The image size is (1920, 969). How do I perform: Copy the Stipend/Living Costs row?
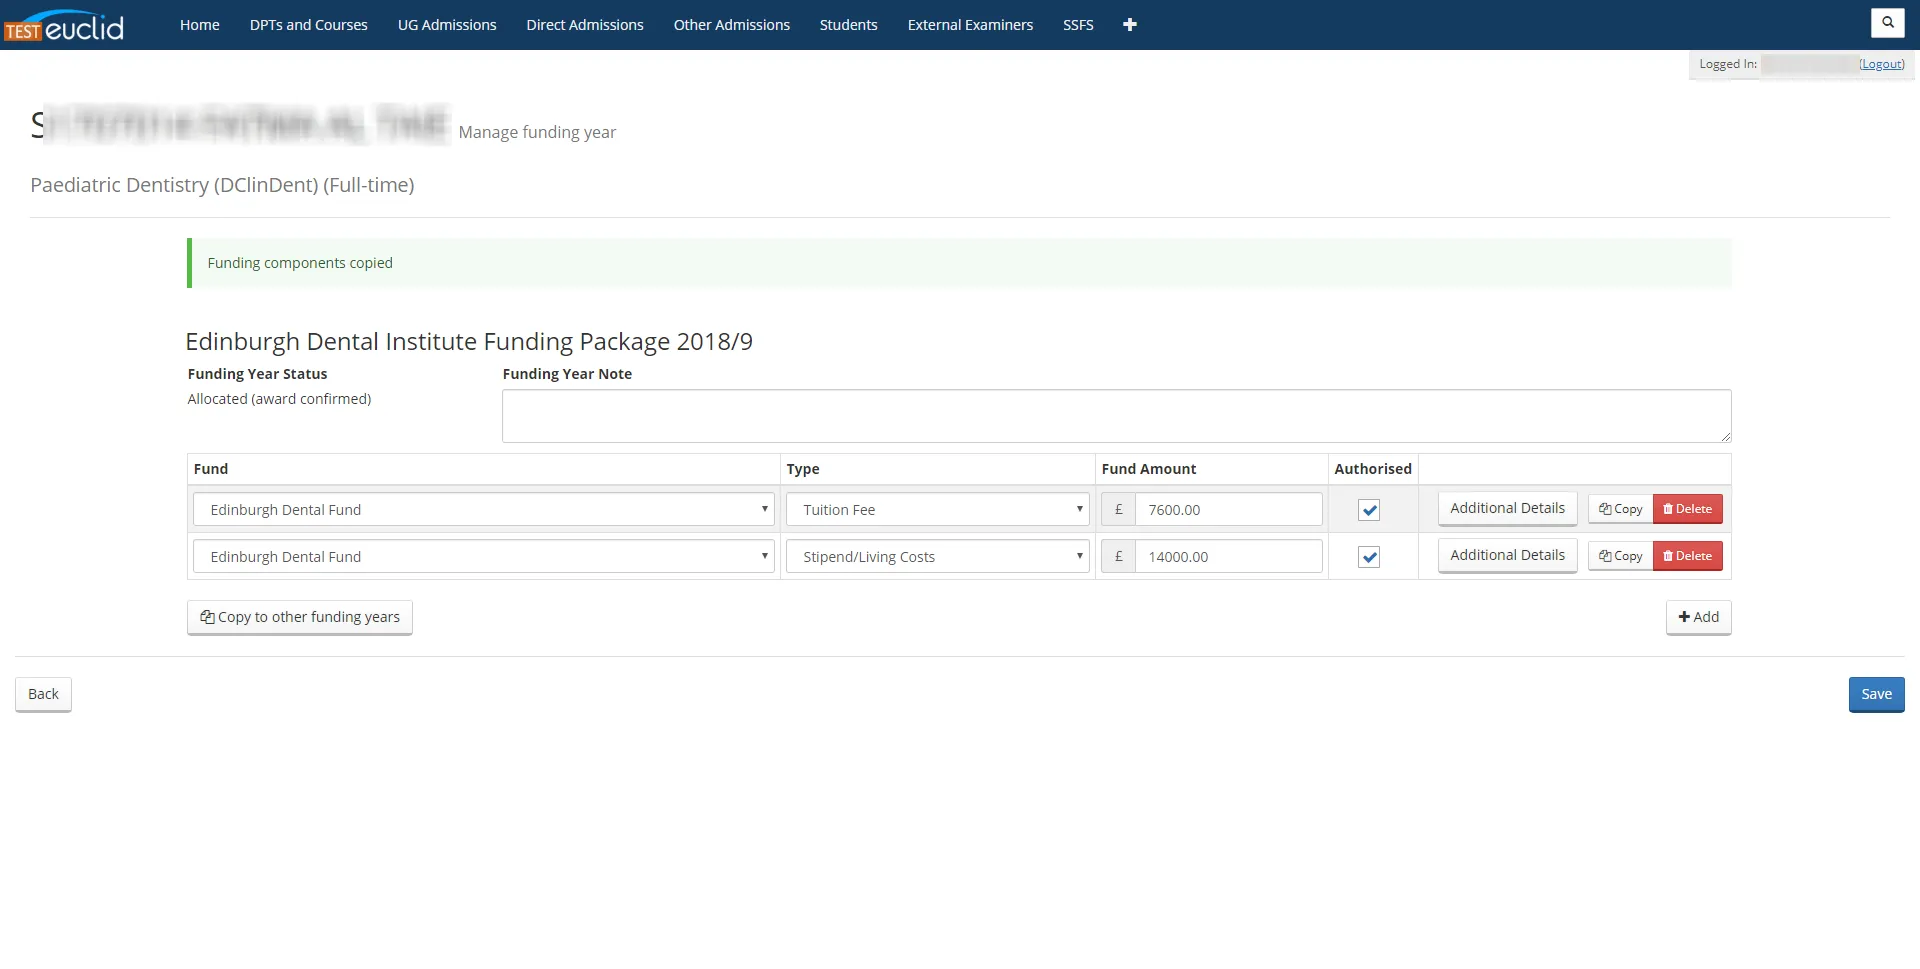1620,556
